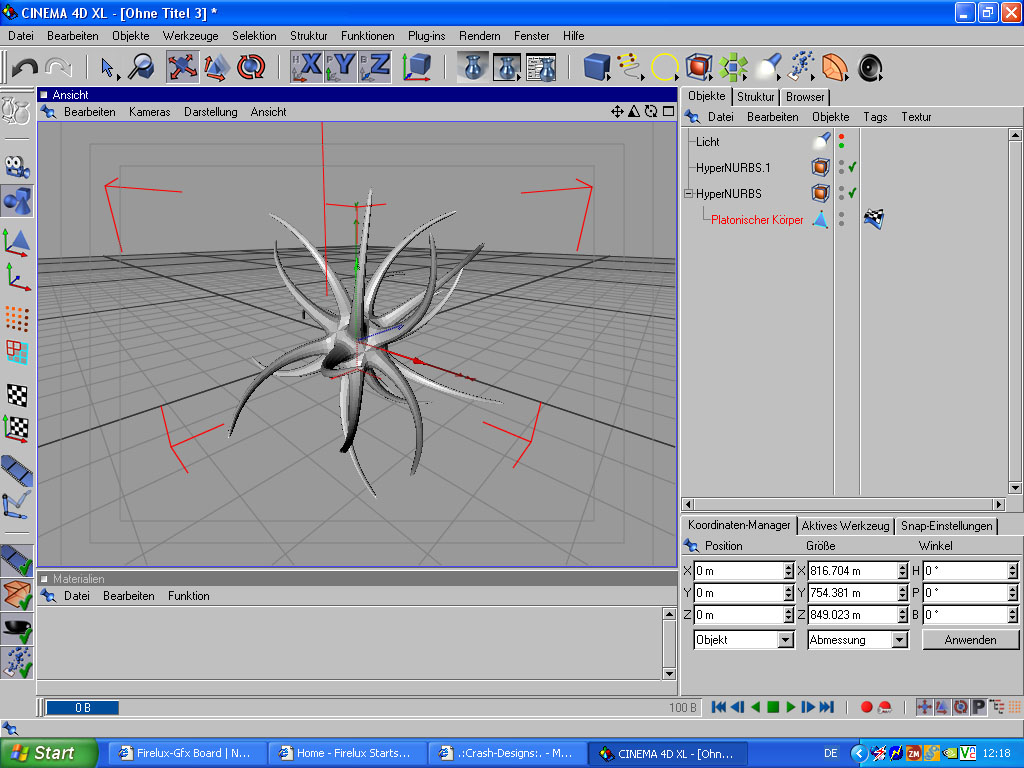
Task: Click the magnifier zoom tool icon
Action: [x=140, y=67]
